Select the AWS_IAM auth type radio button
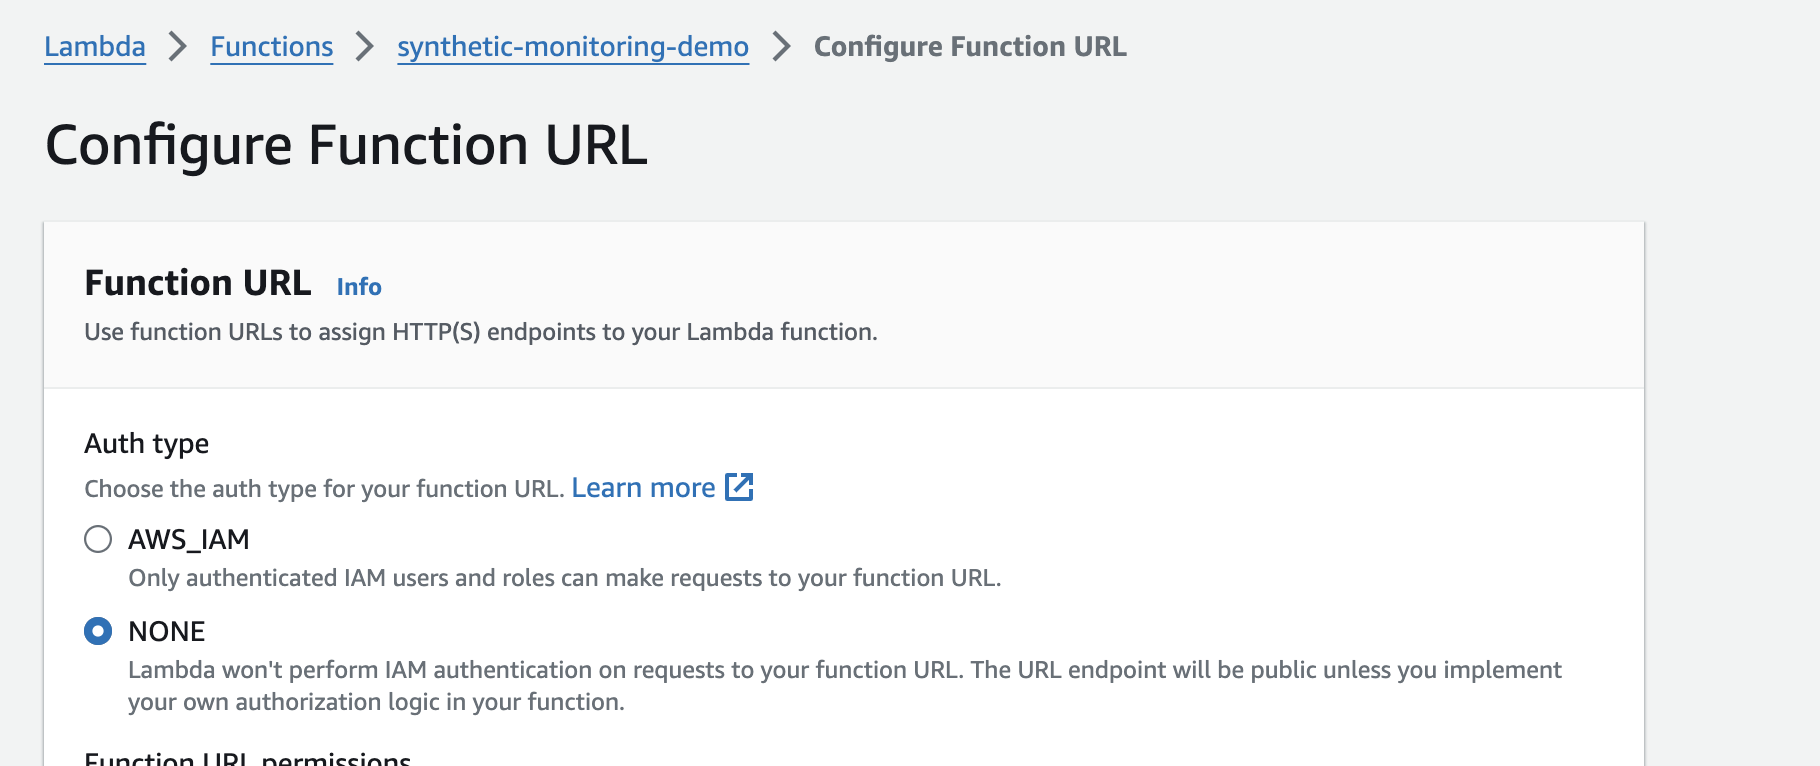 click(x=98, y=539)
